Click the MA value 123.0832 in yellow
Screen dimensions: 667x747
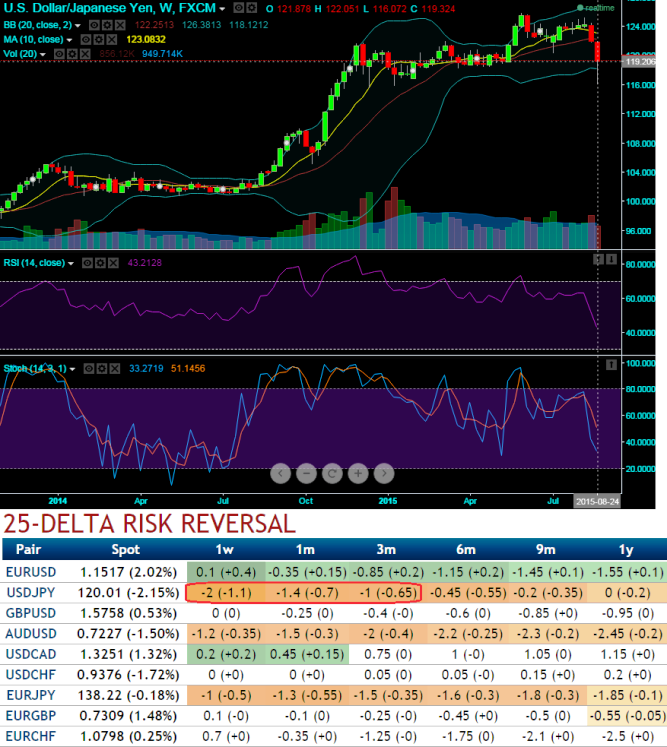point(146,40)
